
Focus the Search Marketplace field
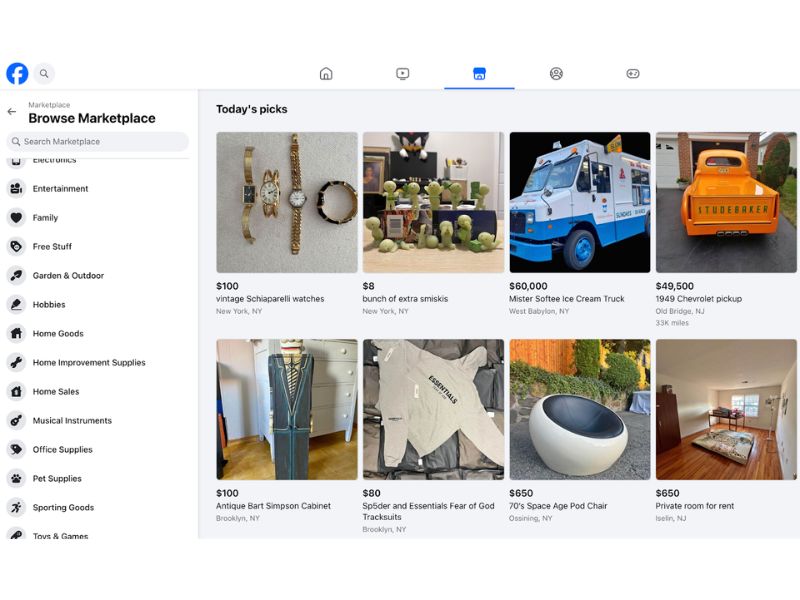click(97, 141)
